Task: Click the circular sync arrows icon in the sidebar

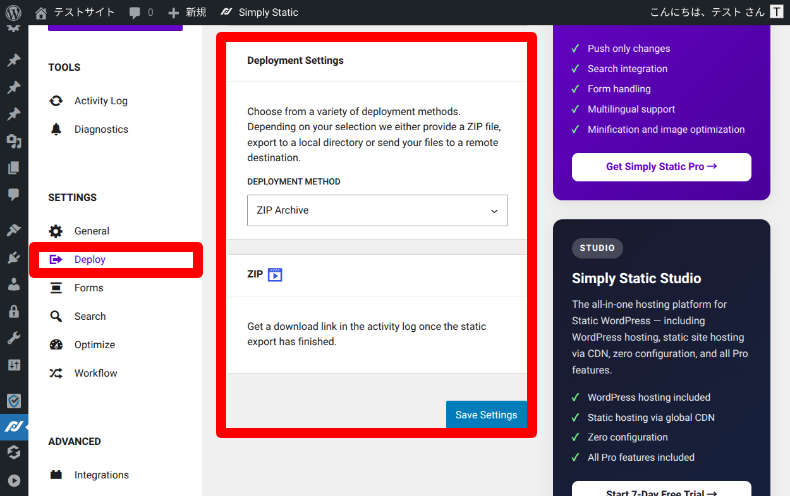Action: (x=14, y=452)
